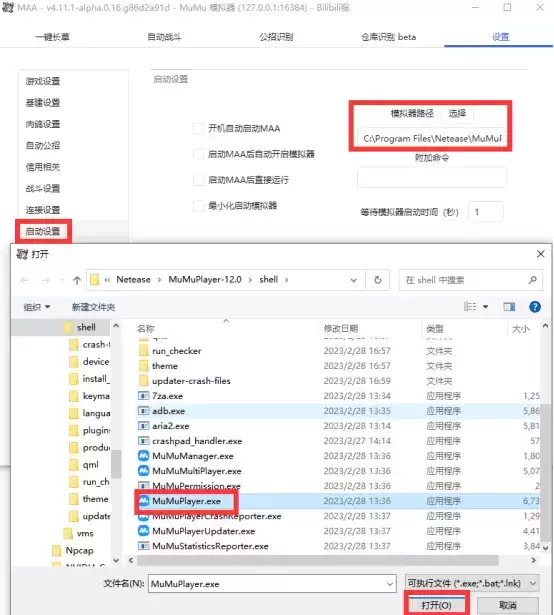Open 信用相关 in the settings sidebar
Image resolution: width=554 pixels, height=615 pixels.
click(43, 167)
